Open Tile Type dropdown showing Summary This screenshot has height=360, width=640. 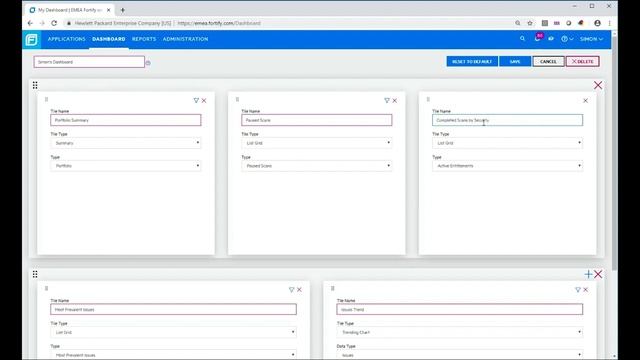(x=126, y=143)
